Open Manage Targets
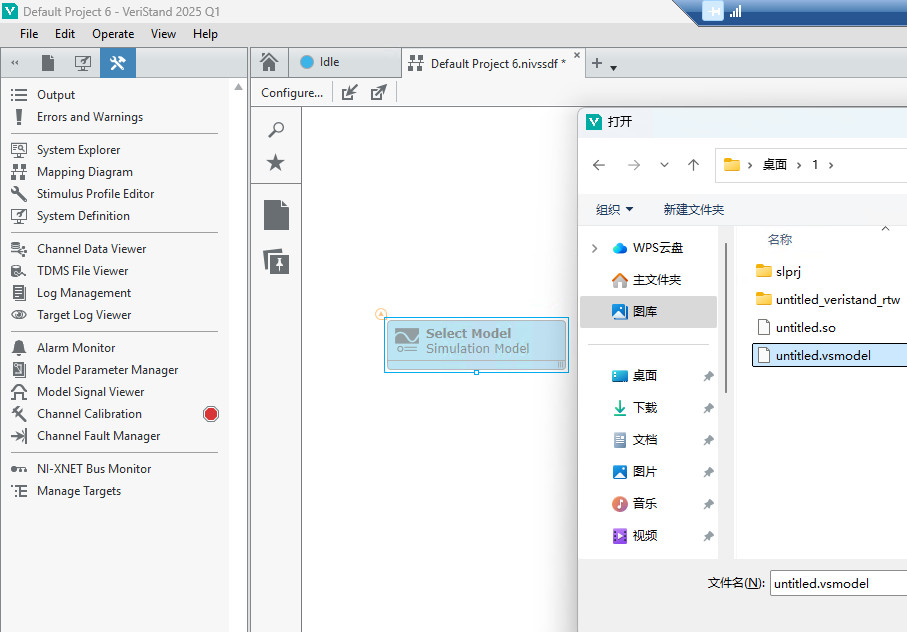The width and height of the screenshot is (907, 632). pyautogui.click(x=79, y=490)
